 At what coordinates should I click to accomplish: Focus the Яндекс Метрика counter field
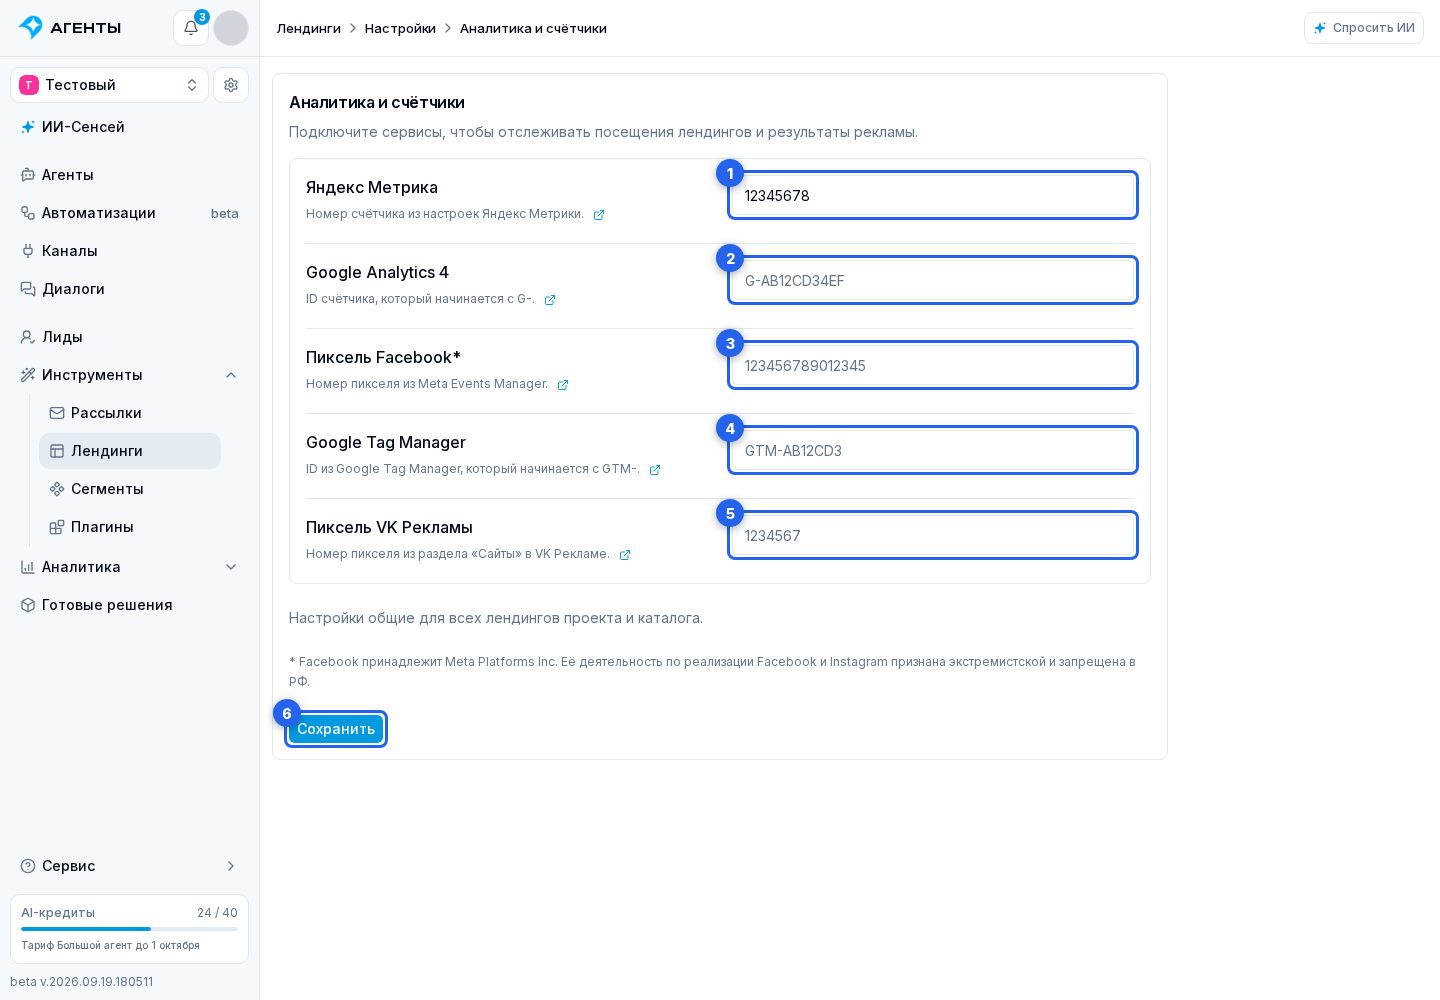coord(933,195)
